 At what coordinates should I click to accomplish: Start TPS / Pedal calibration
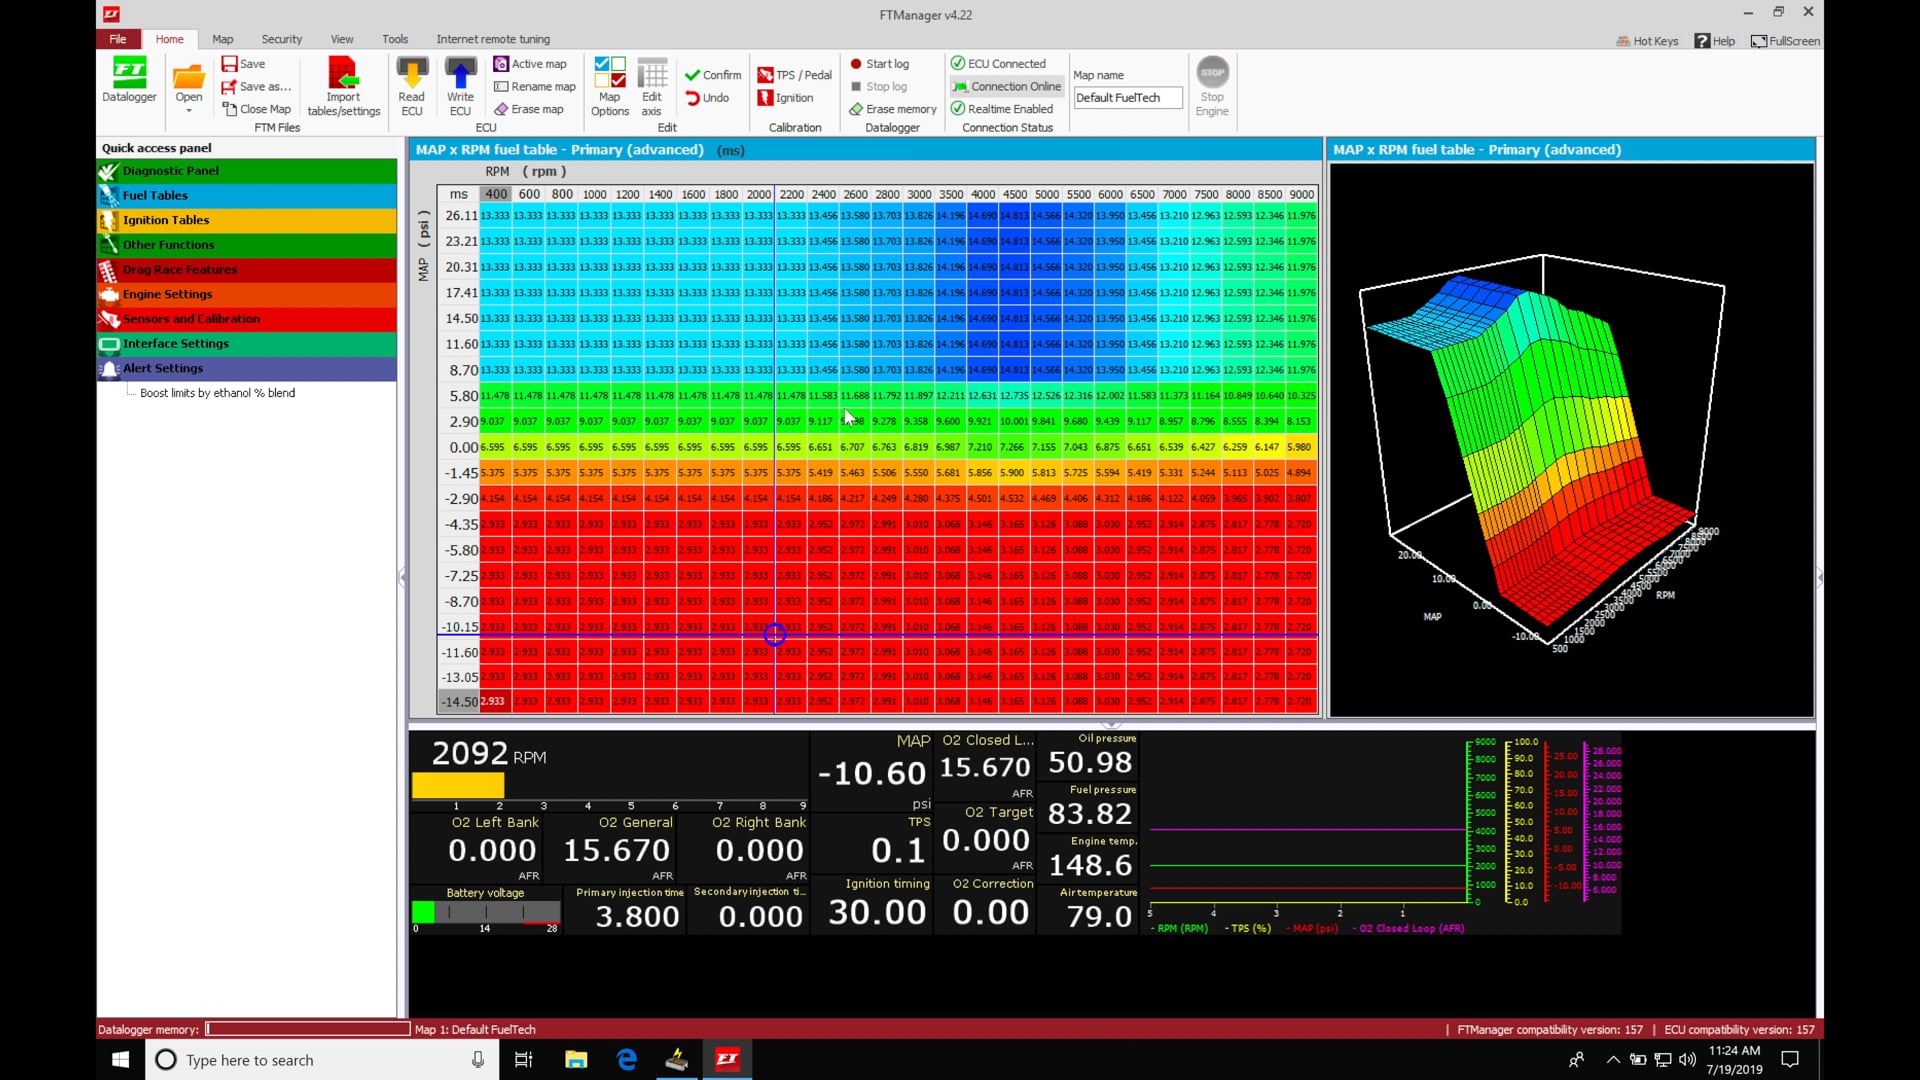(x=794, y=74)
